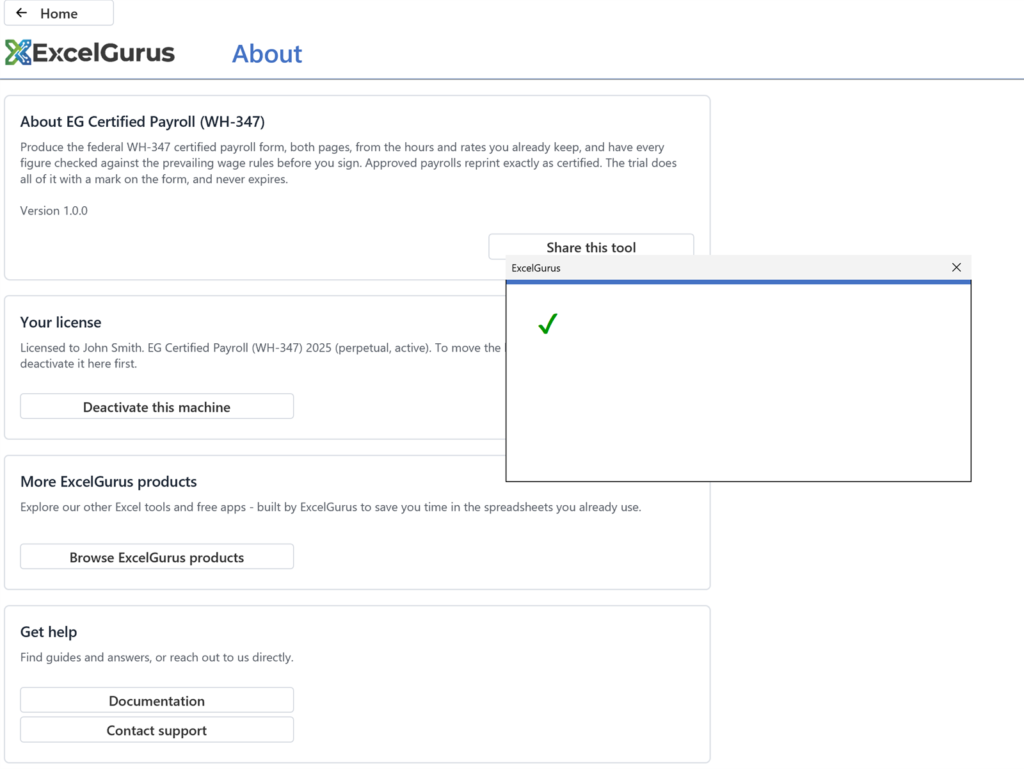Click the Explore our other Excel tools text
The height and width of the screenshot is (769, 1024).
[330, 507]
